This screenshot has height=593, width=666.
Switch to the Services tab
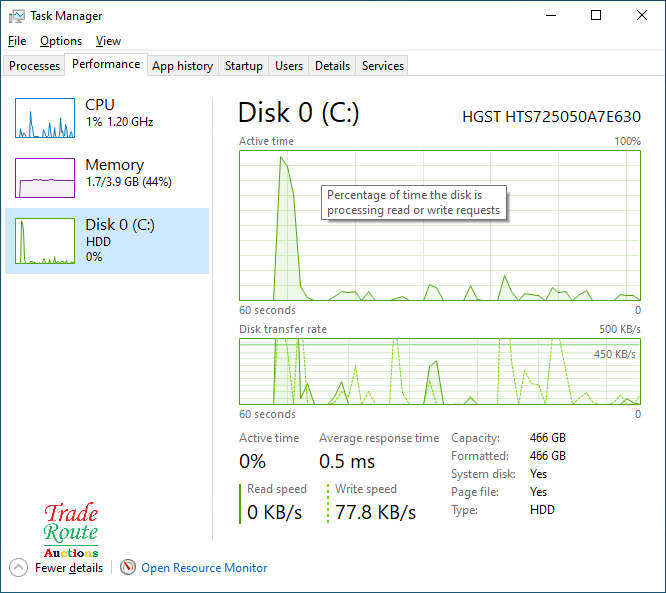(x=383, y=66)
